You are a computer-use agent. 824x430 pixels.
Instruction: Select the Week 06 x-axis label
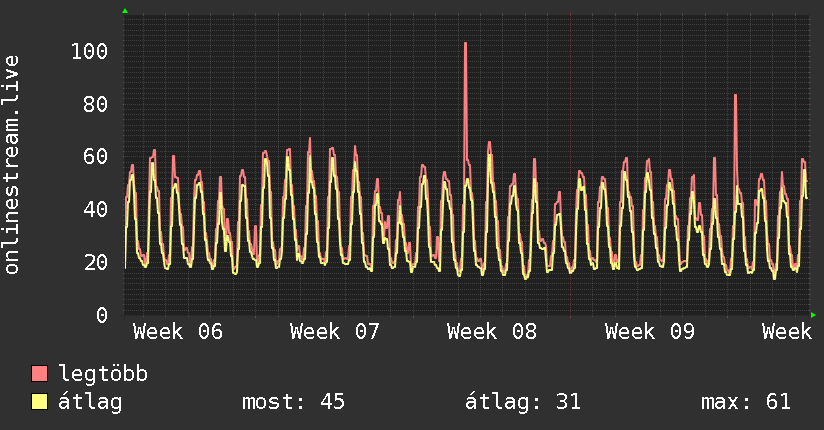tap(178, 332)
